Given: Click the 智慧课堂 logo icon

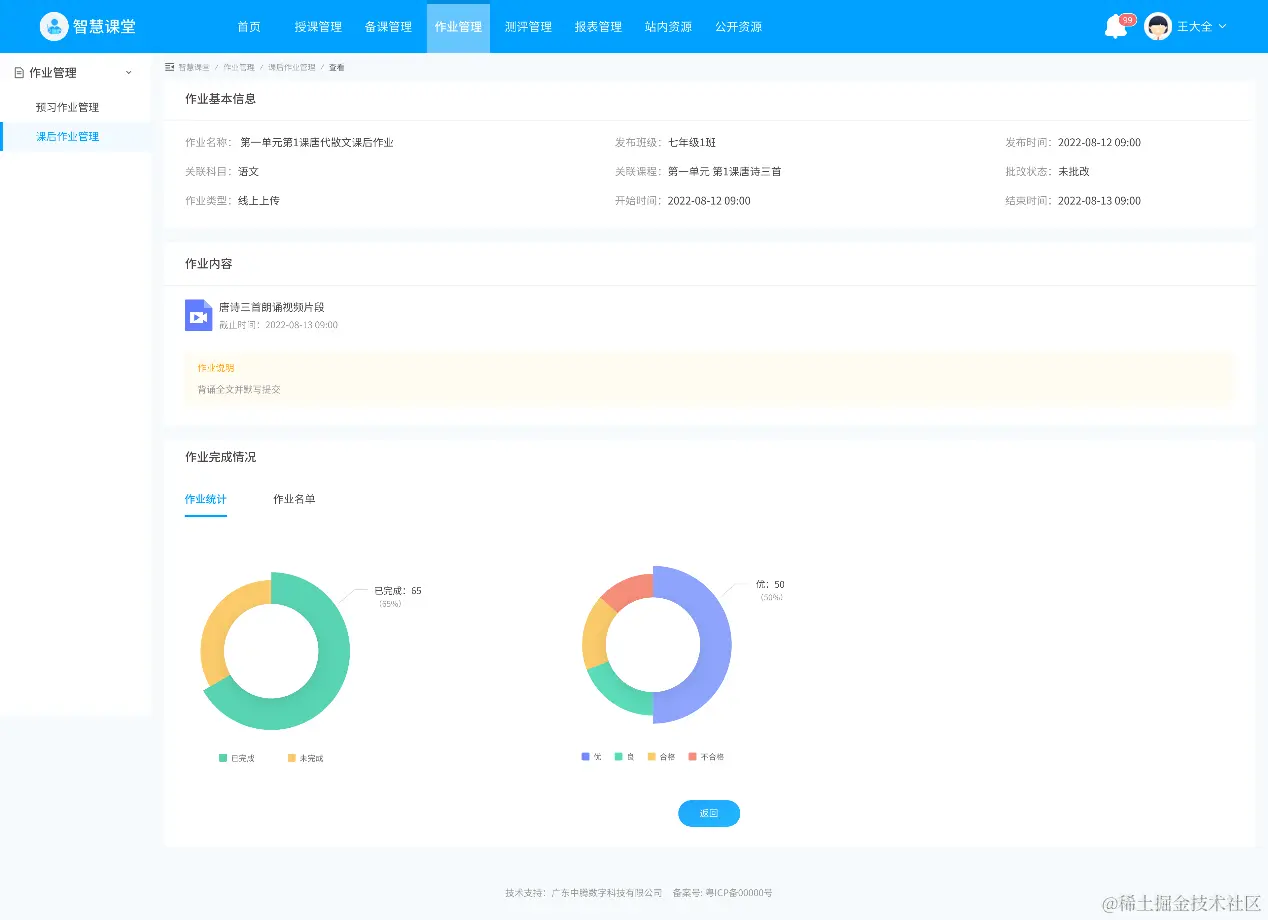Looking at the screenshot, I should pos(54,27).
